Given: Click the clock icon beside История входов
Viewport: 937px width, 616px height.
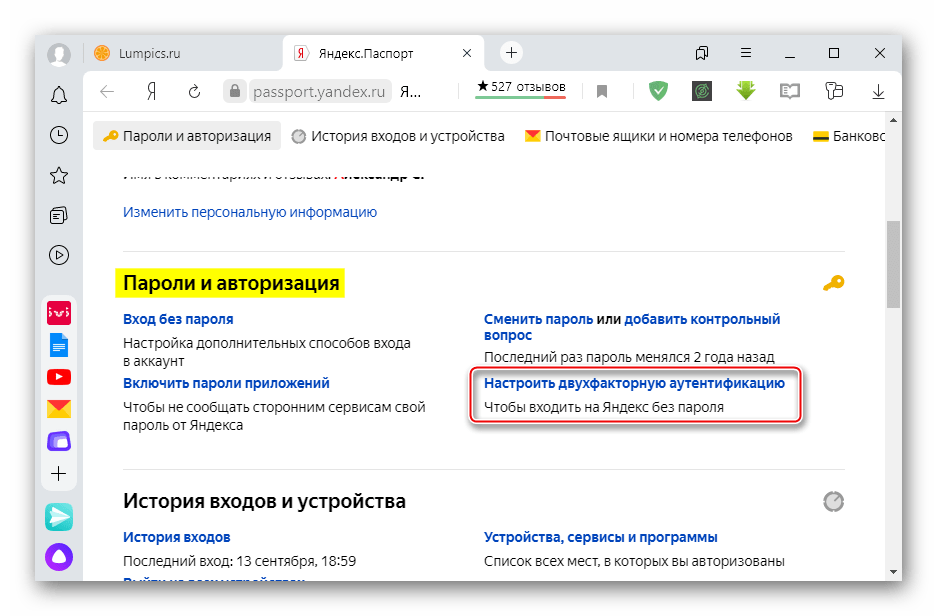Looking at the screenshot, I should [833, 501].
